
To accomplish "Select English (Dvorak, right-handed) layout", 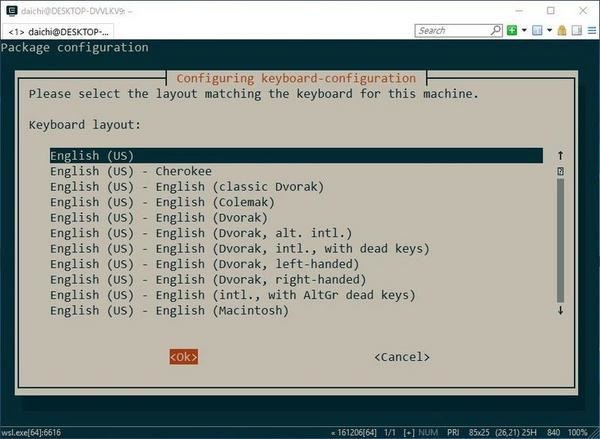I will (x=208, y=280).
